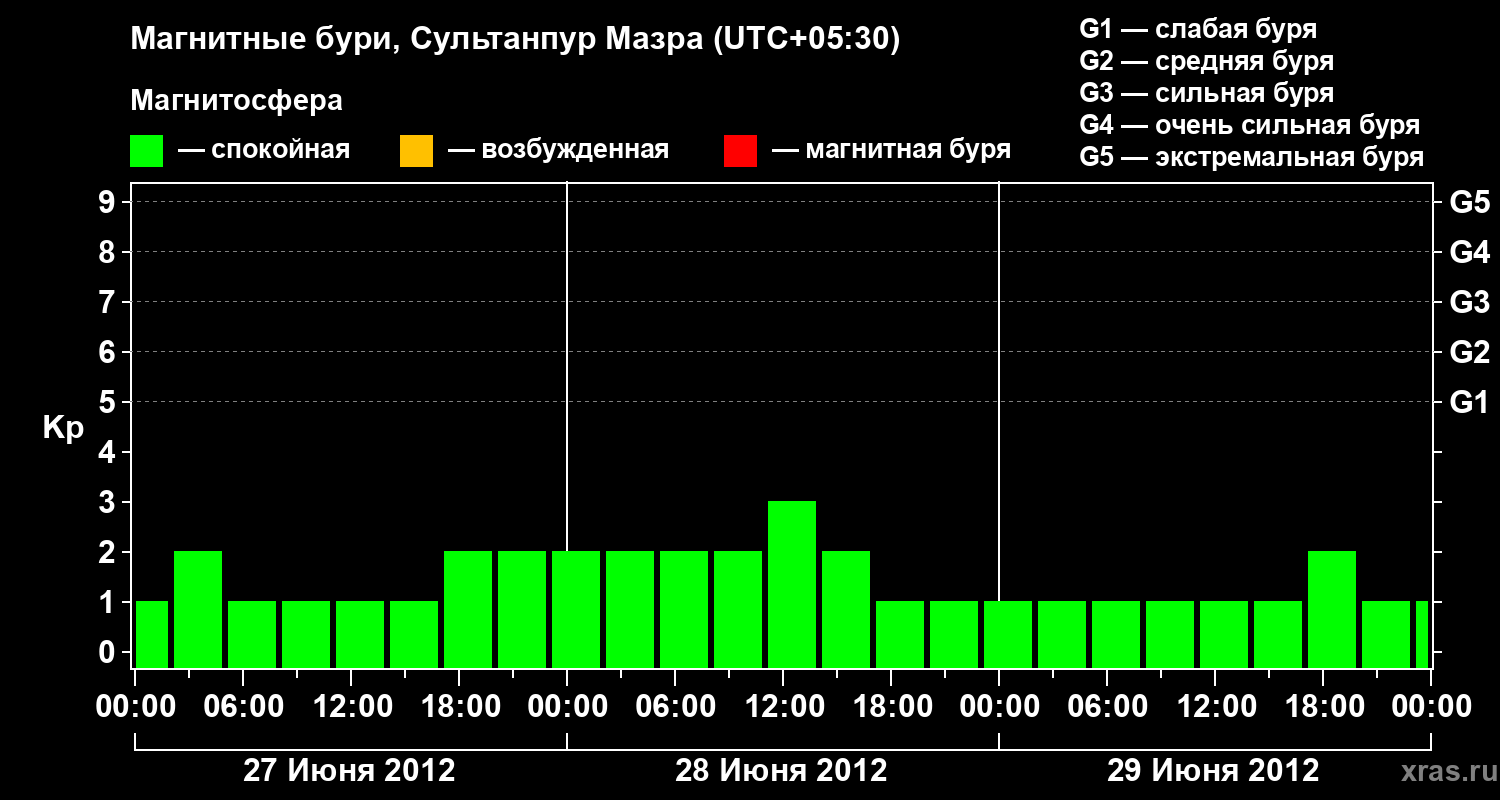Click the date label '29 Июня 2012'
Viewport: 1500px width, 800px height.
[x=1214, y=771]
